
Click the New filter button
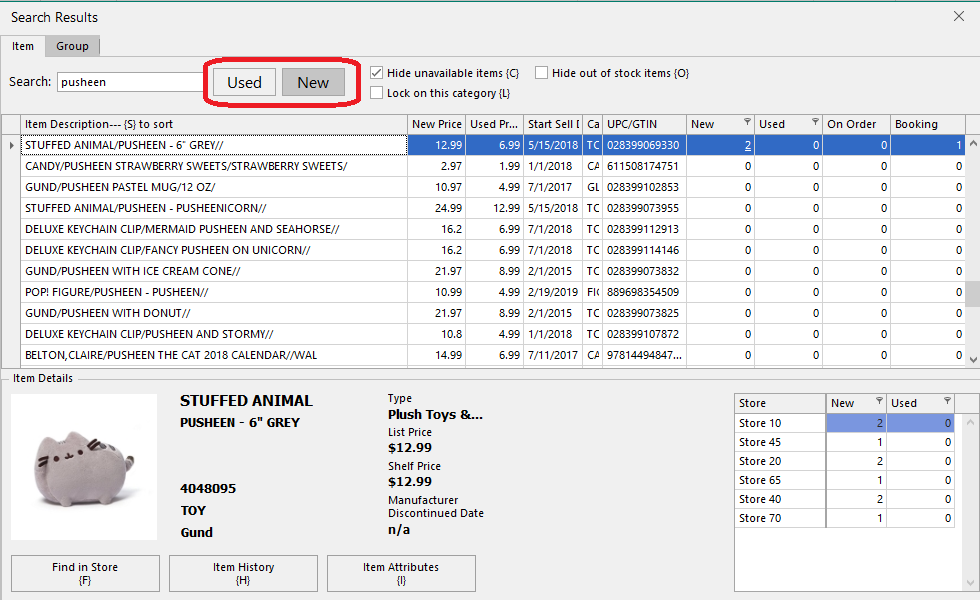313,82
